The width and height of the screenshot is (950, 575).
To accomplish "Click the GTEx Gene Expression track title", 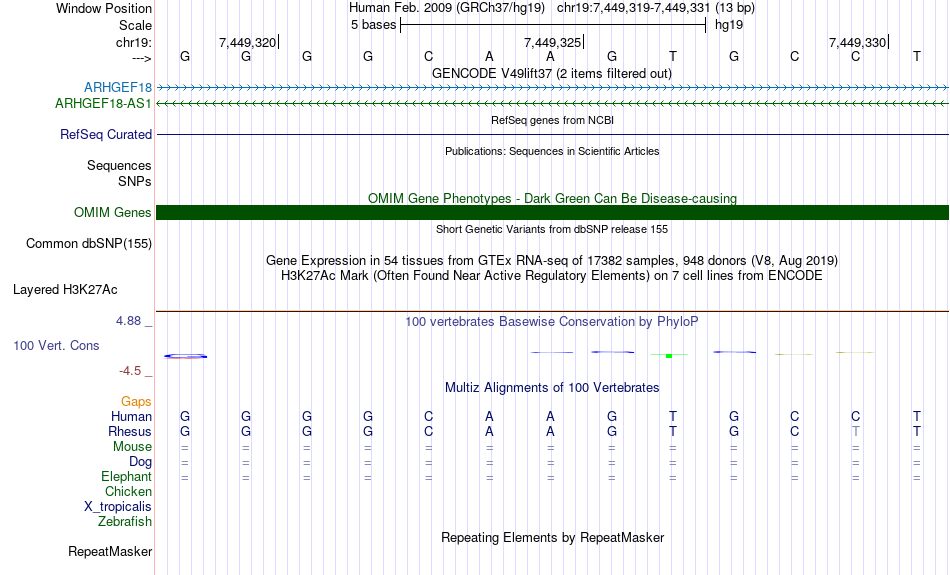I will point(552,261).
